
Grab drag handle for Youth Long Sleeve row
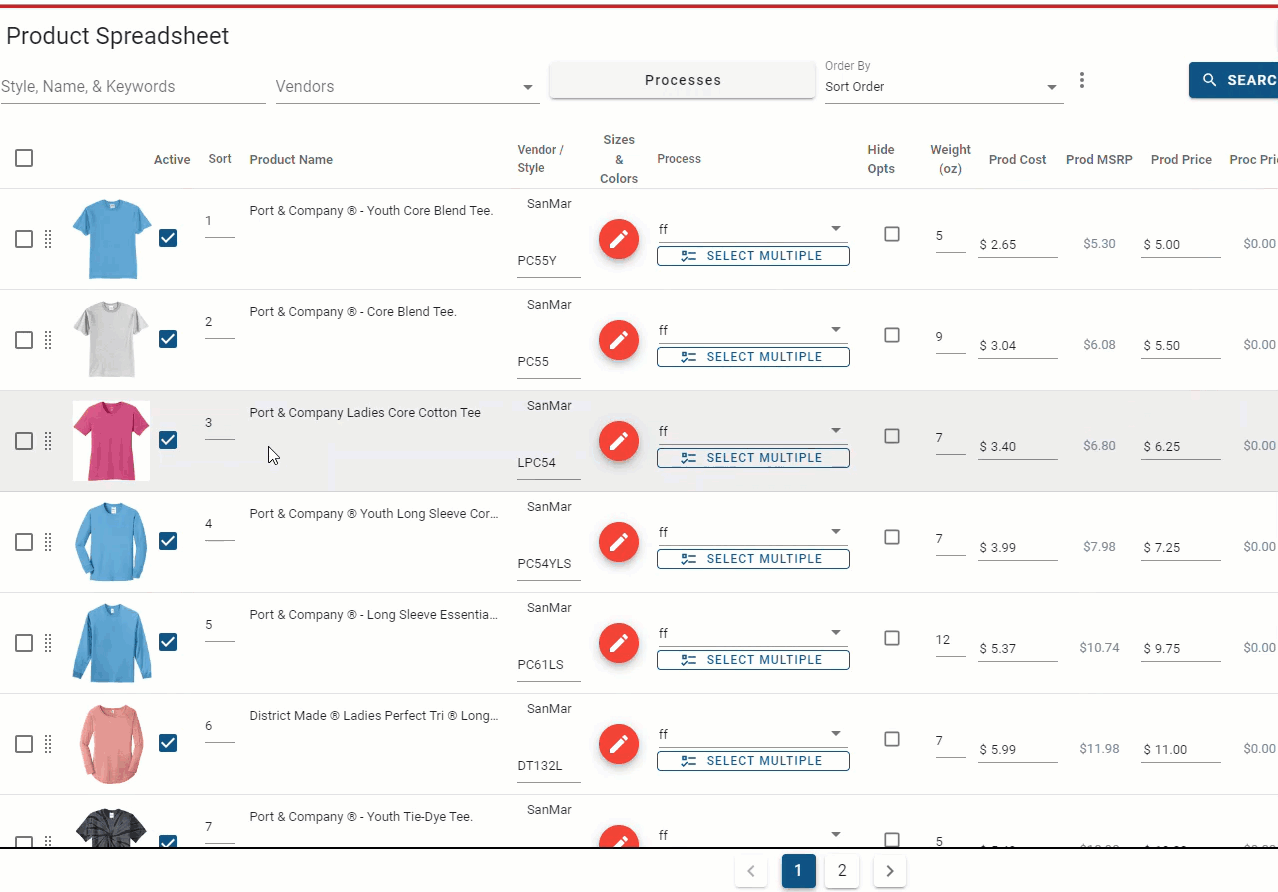pyautogui.click(x=48, y=542)
